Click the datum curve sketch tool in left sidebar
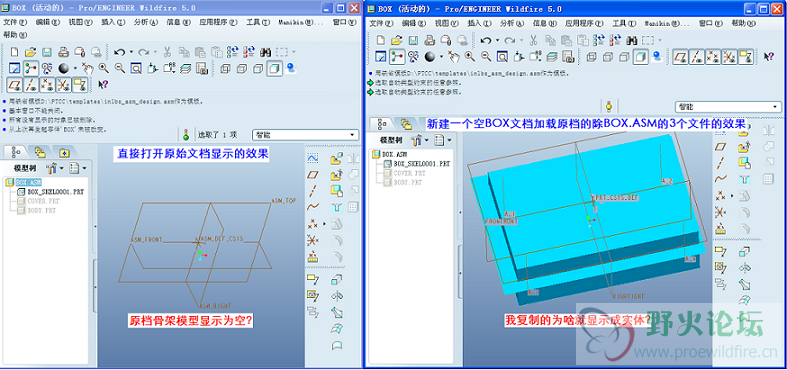 [x=313, y=206]
